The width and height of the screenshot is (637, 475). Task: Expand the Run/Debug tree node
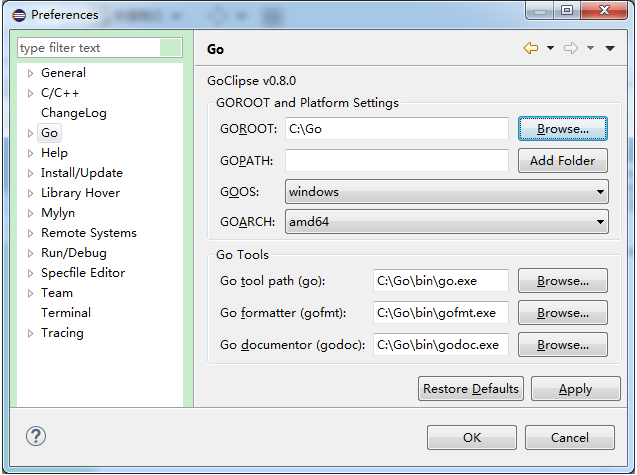coord(30,253)
